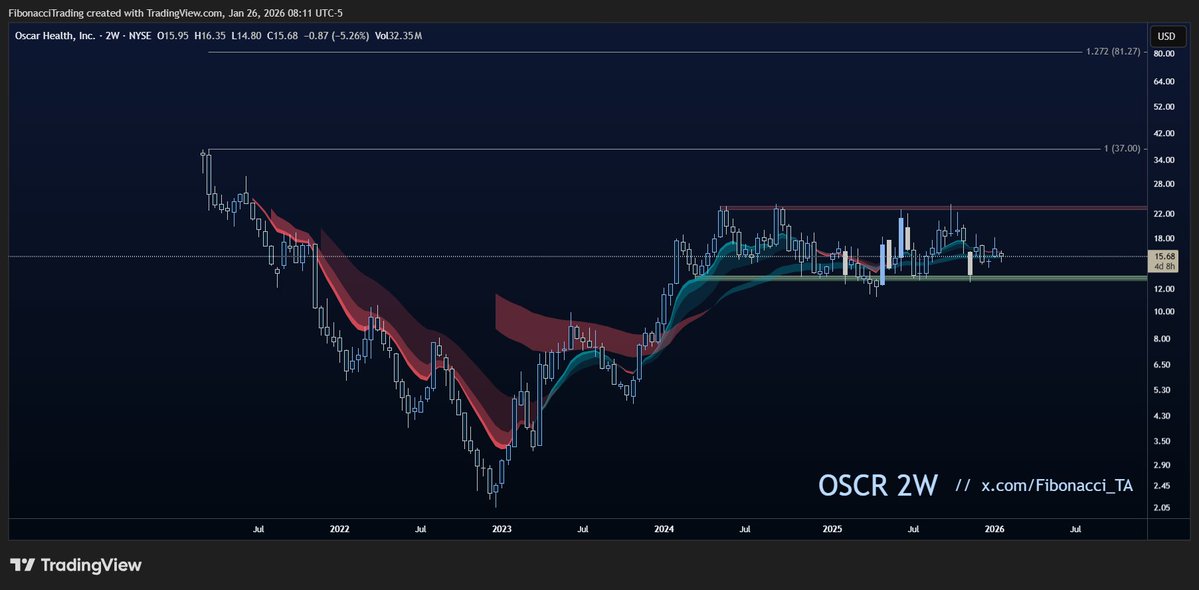
Task: Click the 2024 time axis label
Action: point(664,529)
